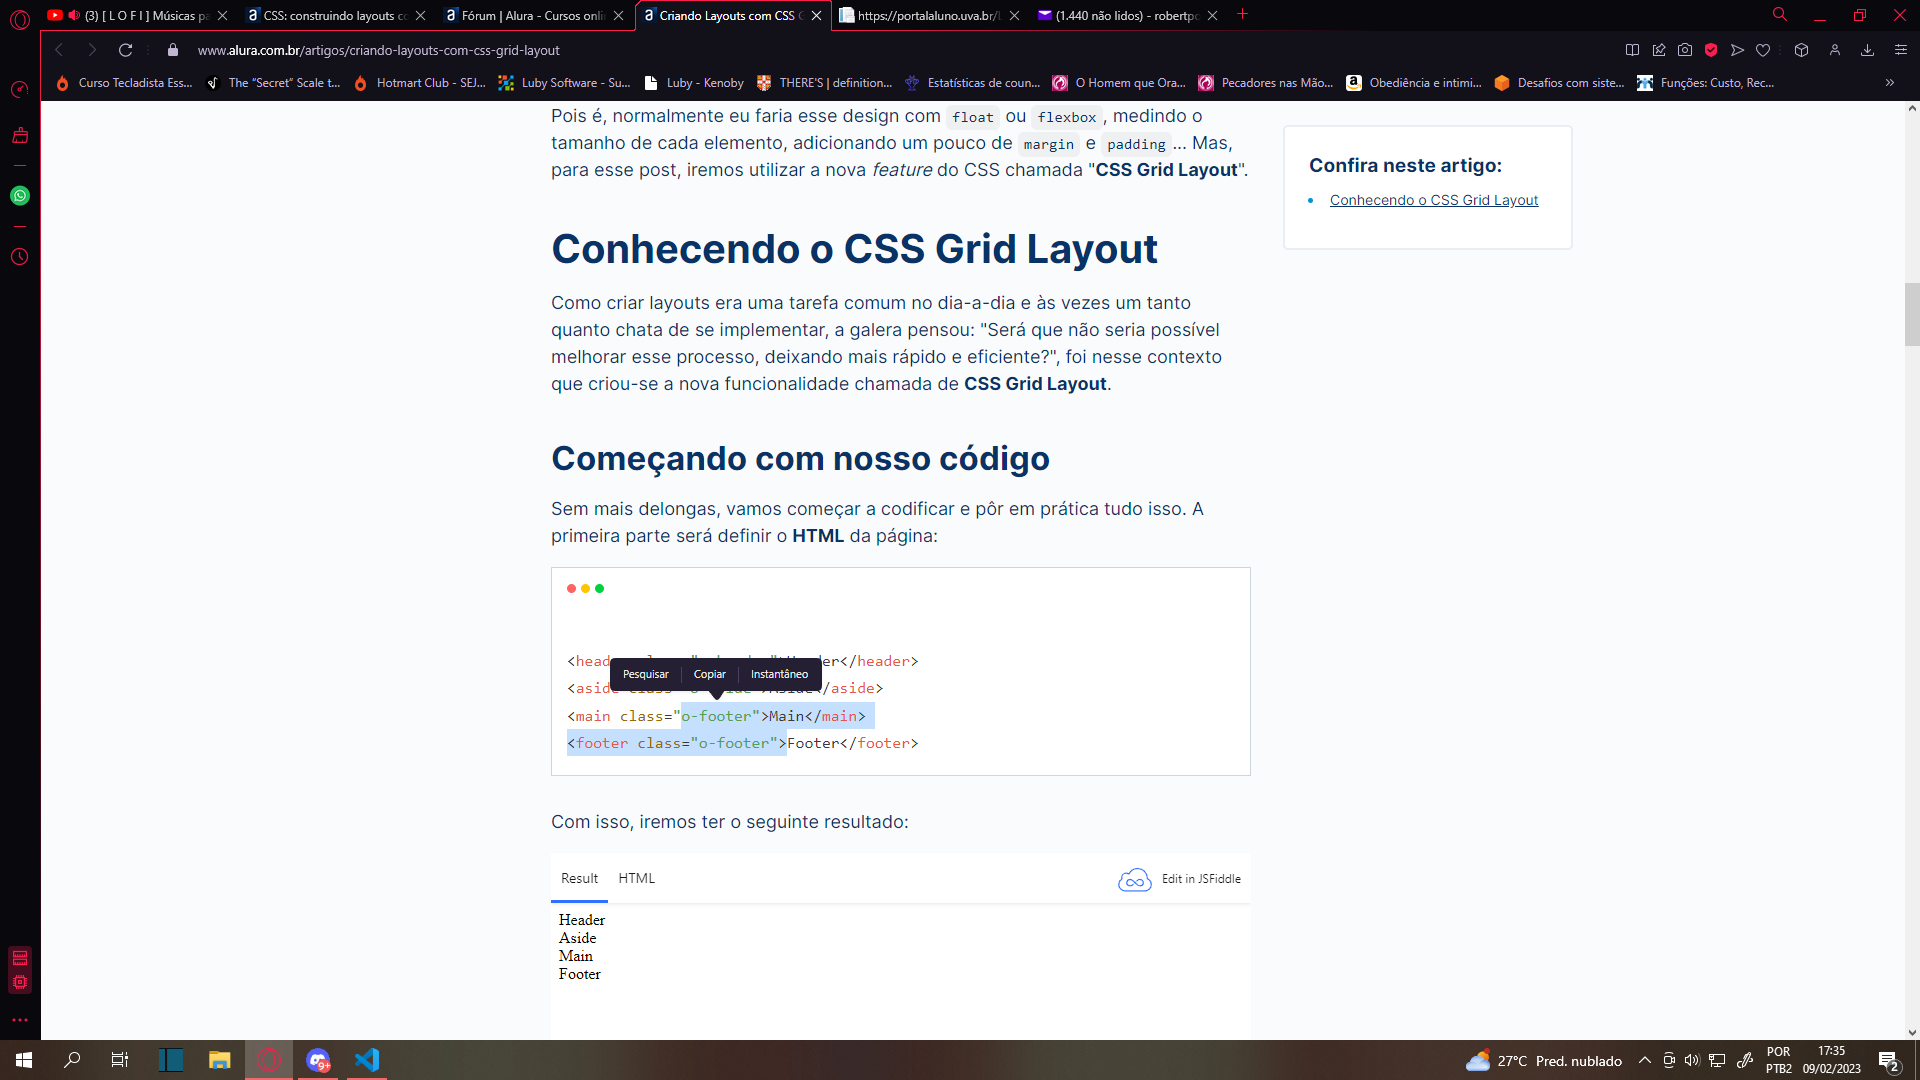Open the paper-plane flow icon

pos(1737,50)
